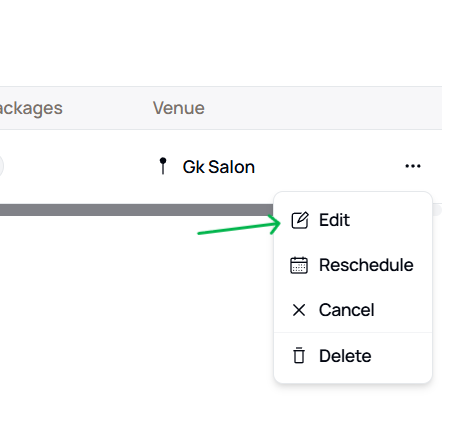The height and width of the screenshot is (447, 458).
Task: Click the partially visible package pill
Action: [1, 166]
